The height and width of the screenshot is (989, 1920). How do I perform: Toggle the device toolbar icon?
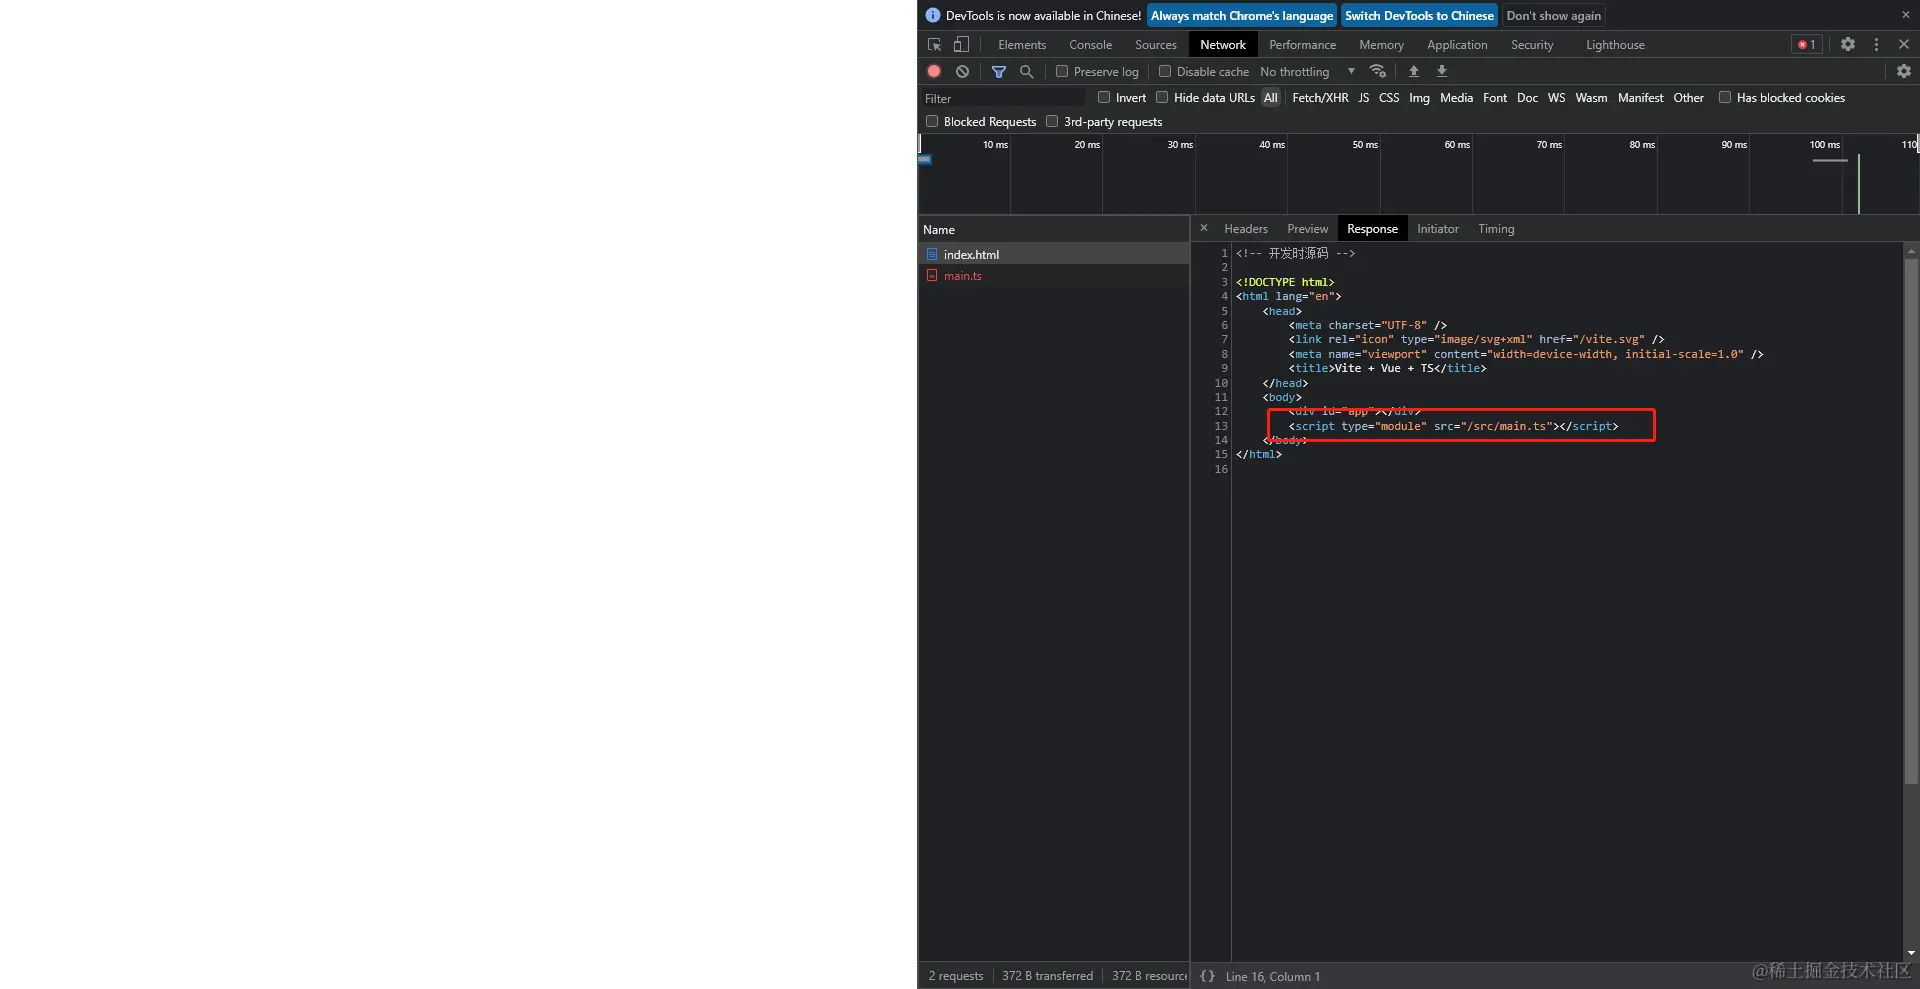(961, 45)
